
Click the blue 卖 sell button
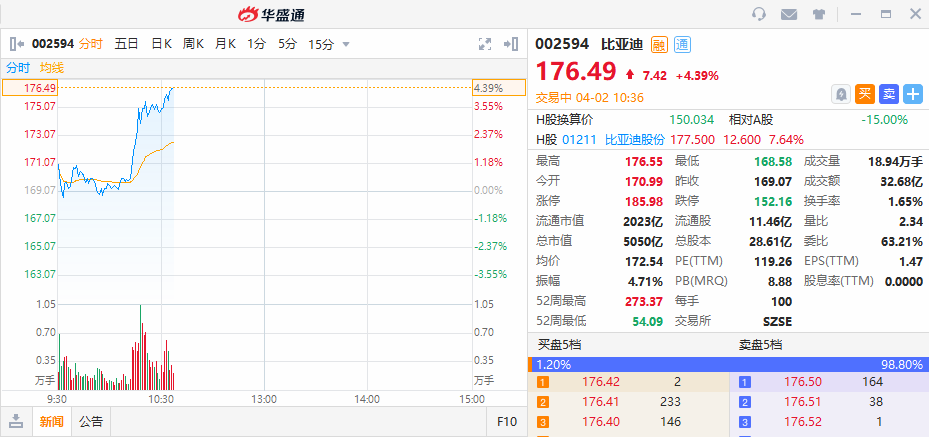point(889,94)
